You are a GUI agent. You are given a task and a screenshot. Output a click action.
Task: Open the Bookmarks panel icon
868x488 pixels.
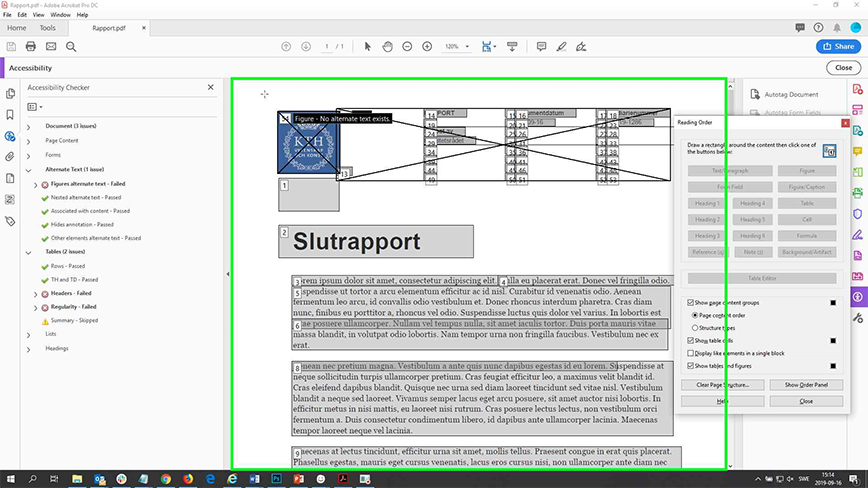click(x=10, y=114)
